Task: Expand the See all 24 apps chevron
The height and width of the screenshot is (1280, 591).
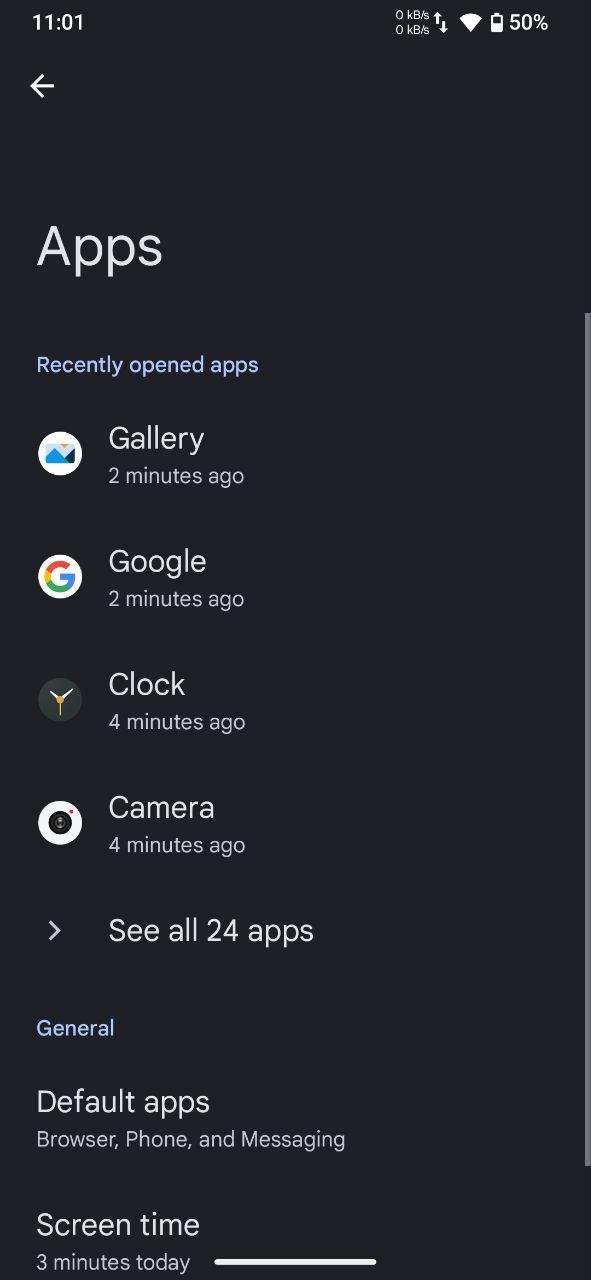Action: coord(55,931)
